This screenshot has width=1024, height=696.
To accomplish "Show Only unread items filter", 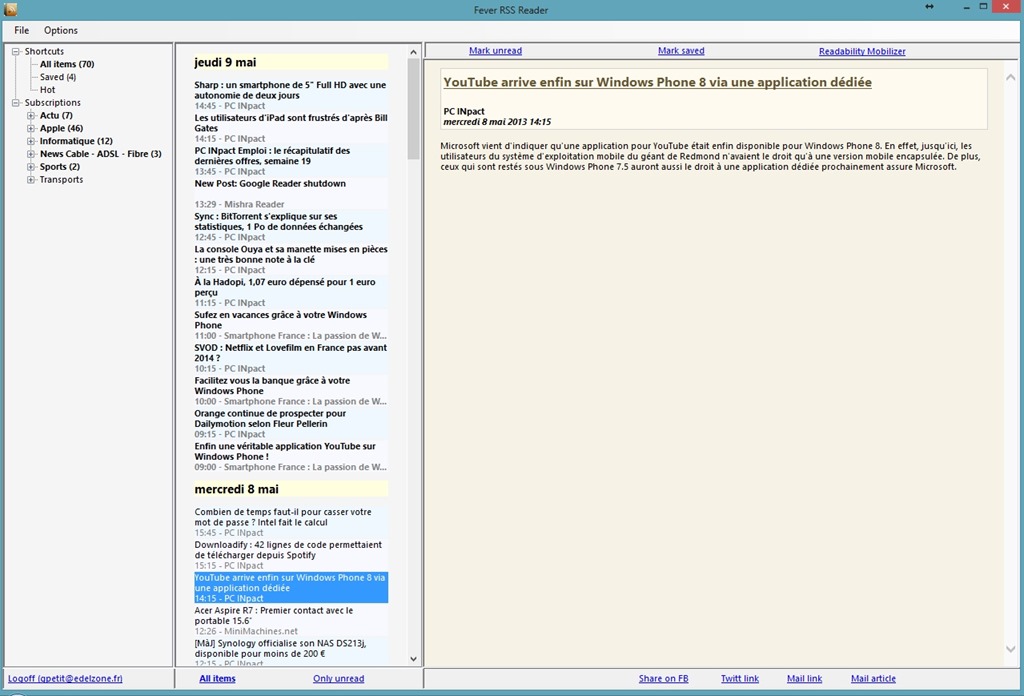I will pyautogui.click(x=338, y=678).
